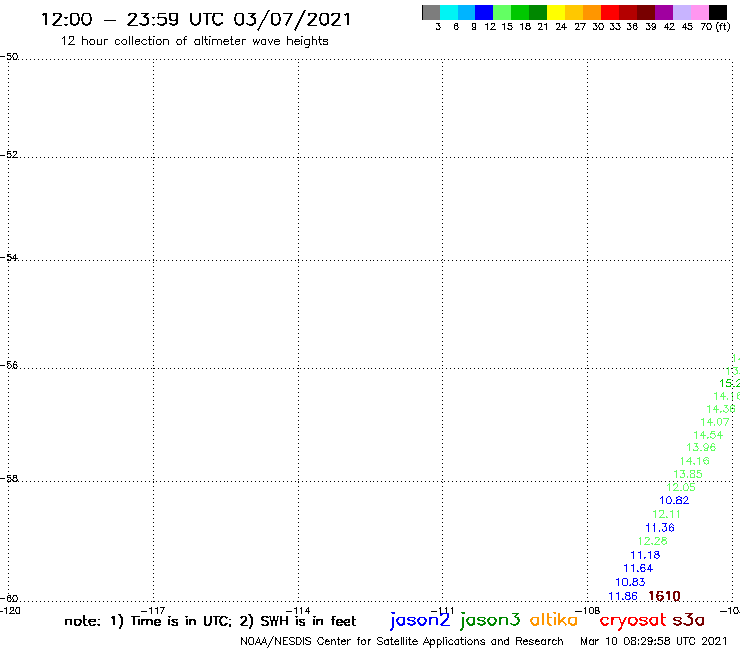740x650 pixels.
Task: Click the black swatch ending the color scale
Action: 718,12
